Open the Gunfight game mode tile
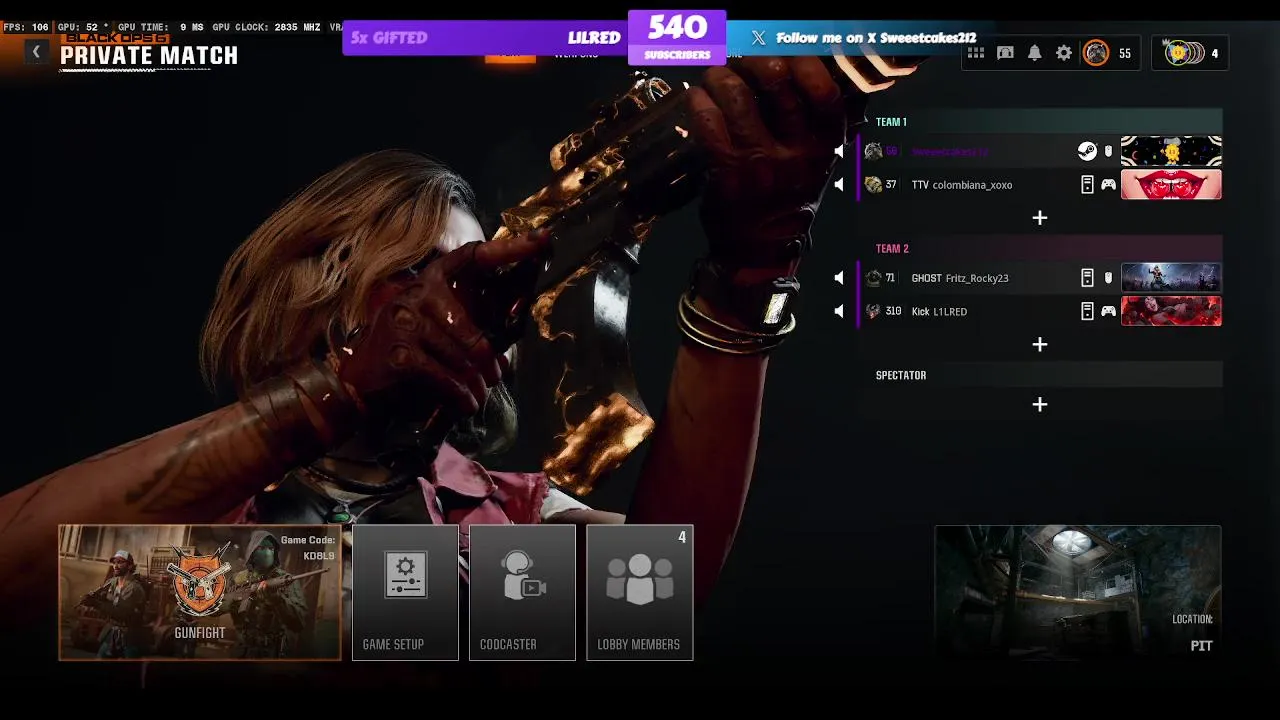 200,593
